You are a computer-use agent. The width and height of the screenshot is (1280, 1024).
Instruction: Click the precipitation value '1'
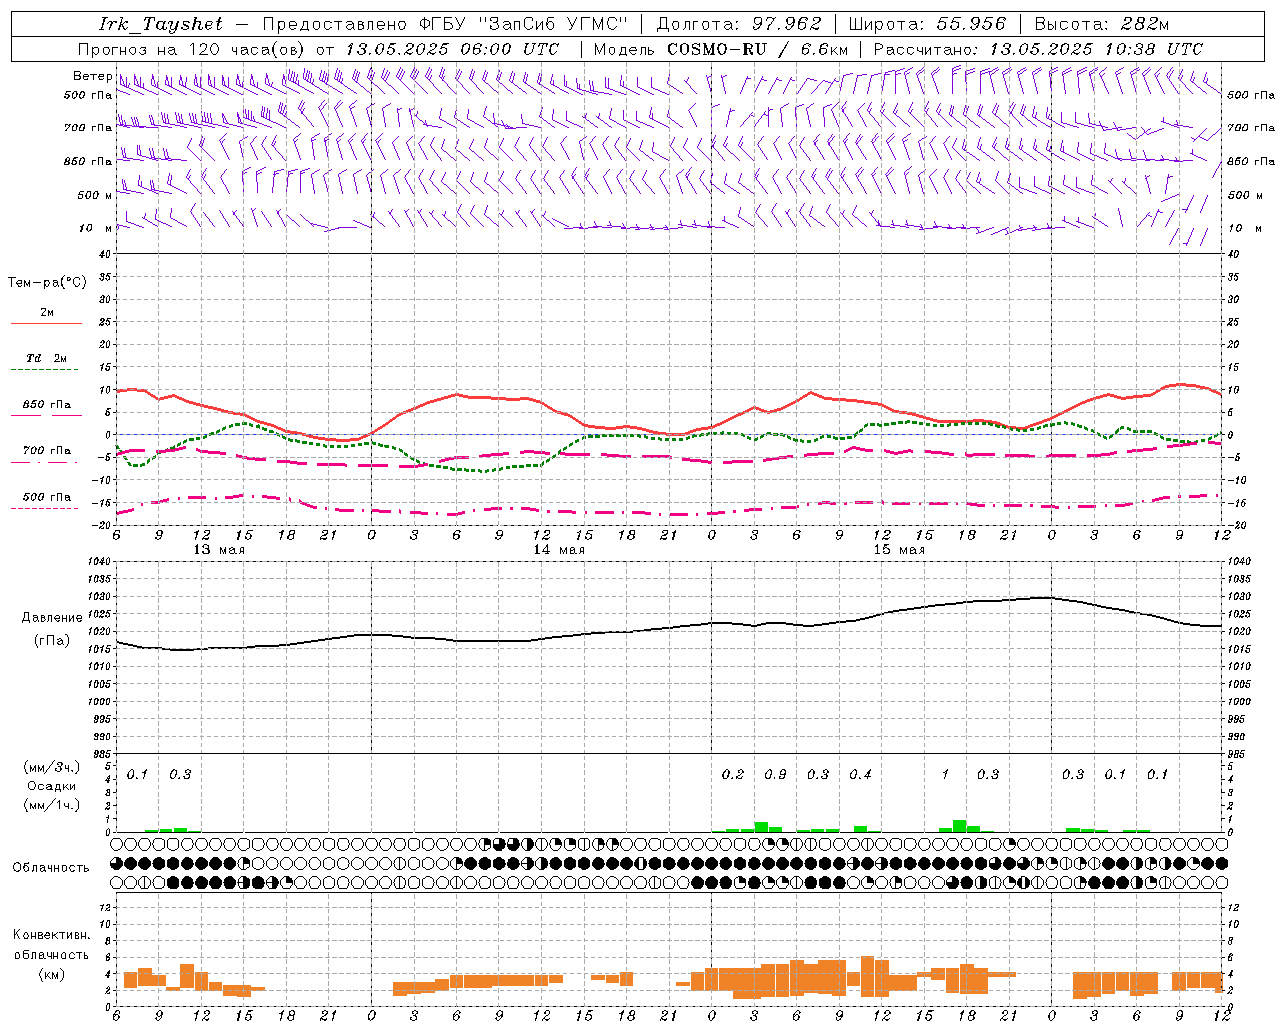(945, 774)
